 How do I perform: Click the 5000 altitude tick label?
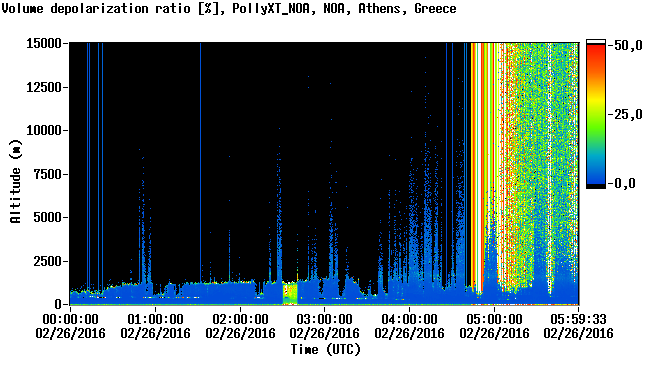click(x=48, y=217)
